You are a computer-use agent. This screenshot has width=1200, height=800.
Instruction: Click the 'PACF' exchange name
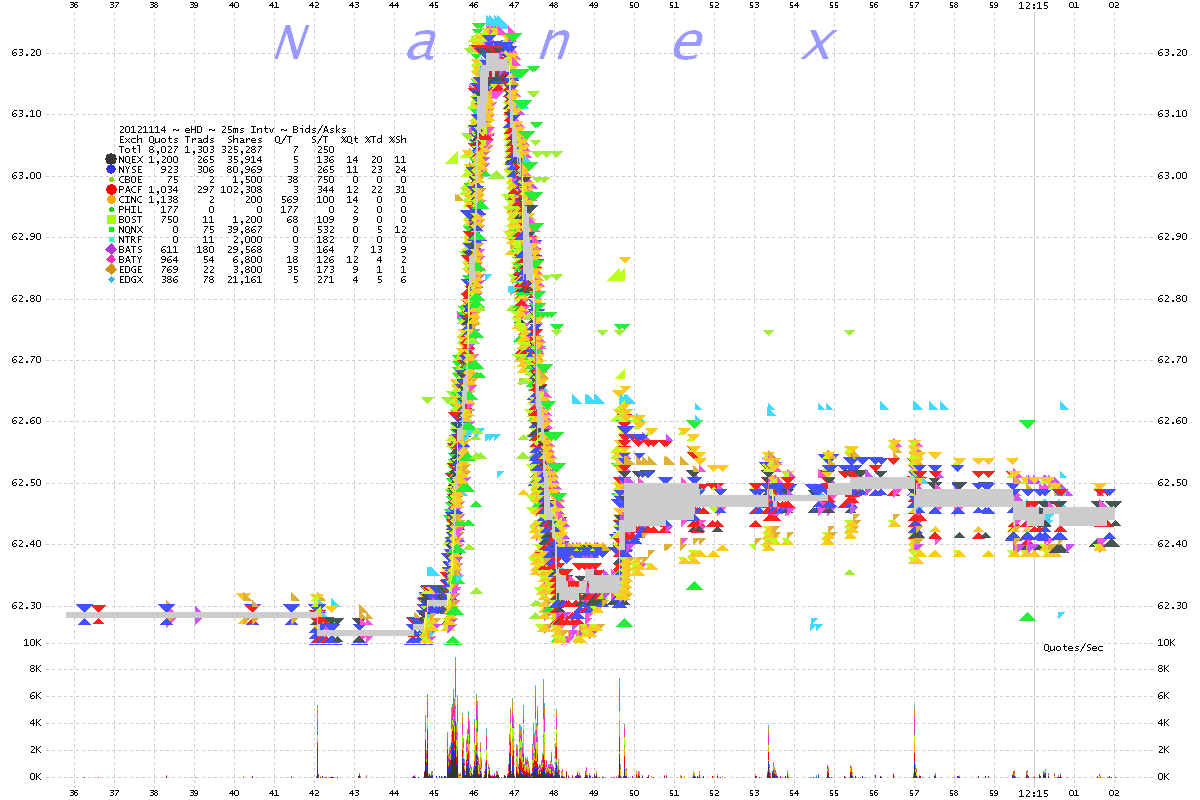tap(131, 190)
